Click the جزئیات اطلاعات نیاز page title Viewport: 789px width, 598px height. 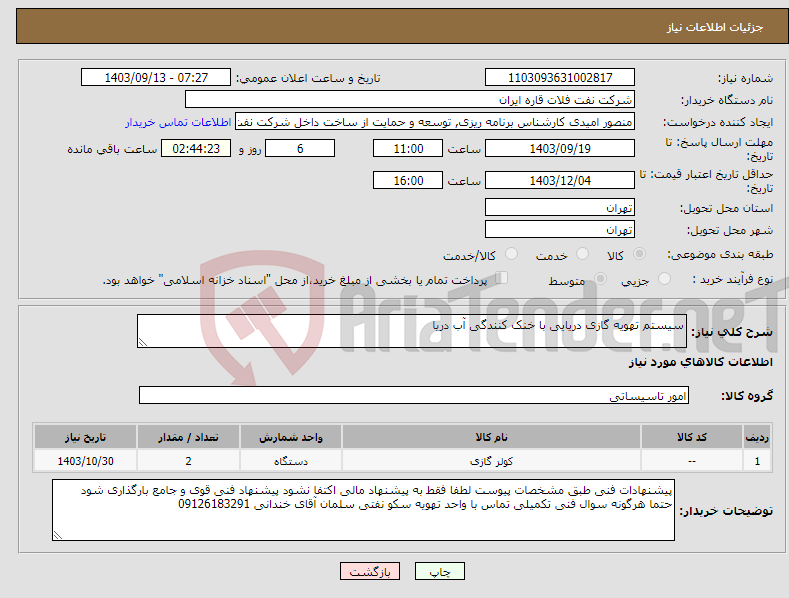(x=715, y=27)
